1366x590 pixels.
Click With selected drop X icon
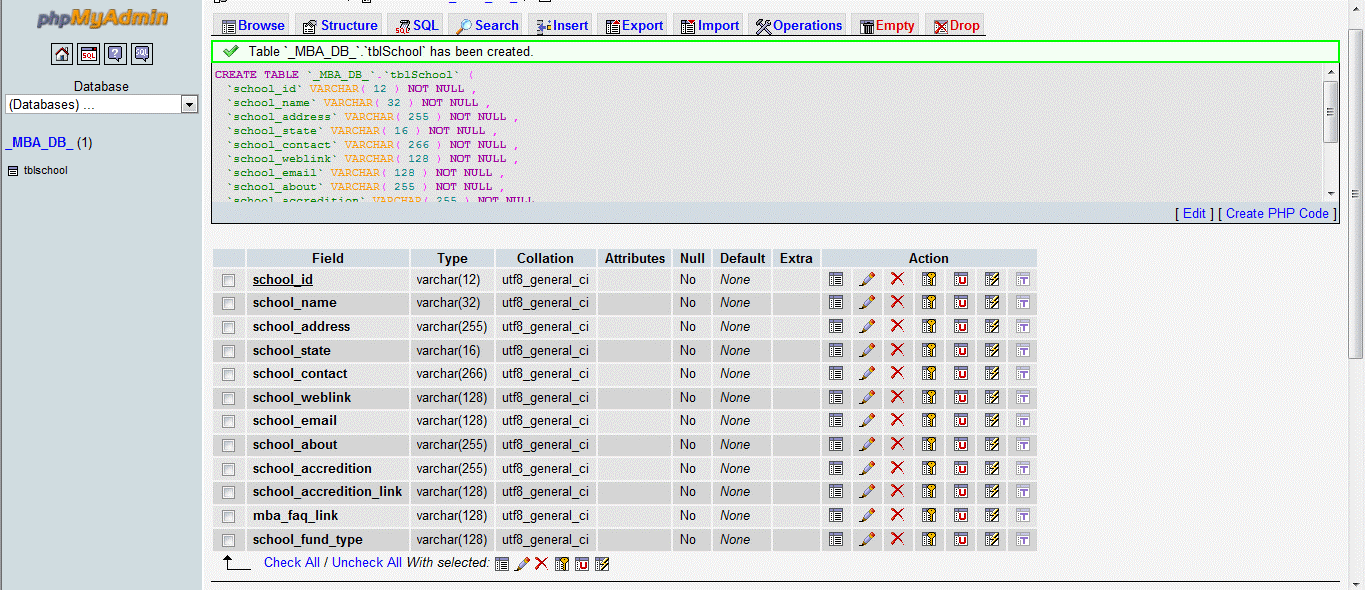point(541,564)
